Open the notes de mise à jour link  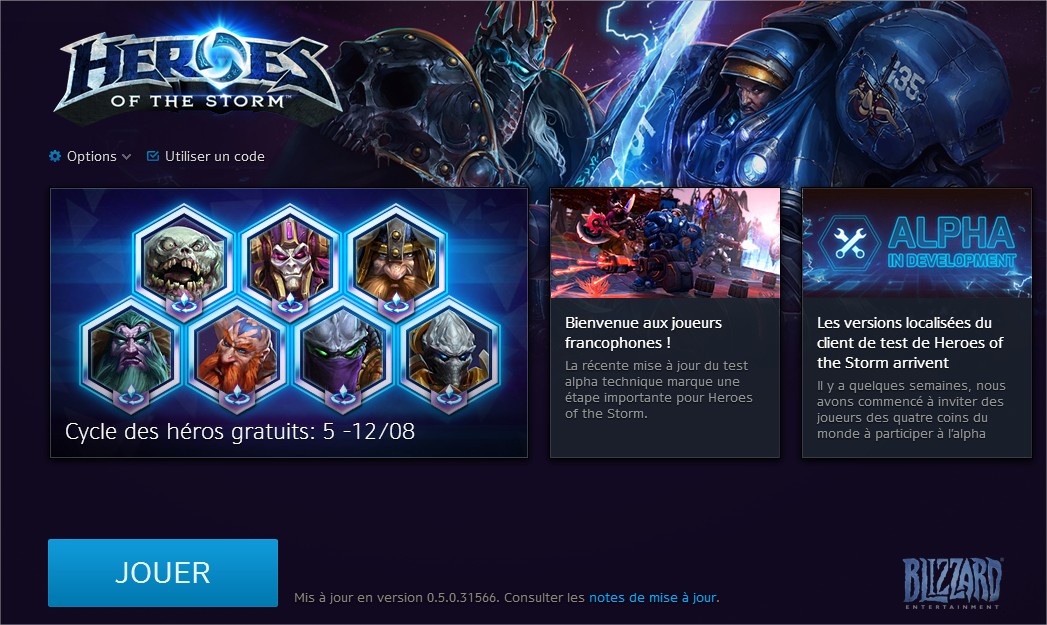click(652, 598)
